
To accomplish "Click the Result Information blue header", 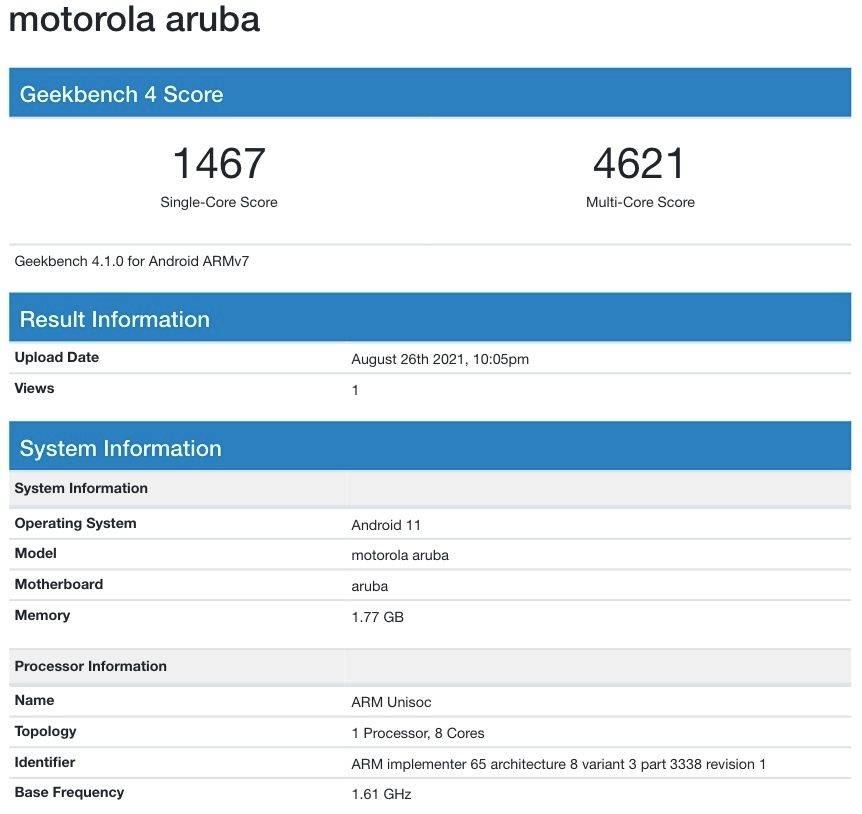I will pyautogui.click(x=115, y=319).
